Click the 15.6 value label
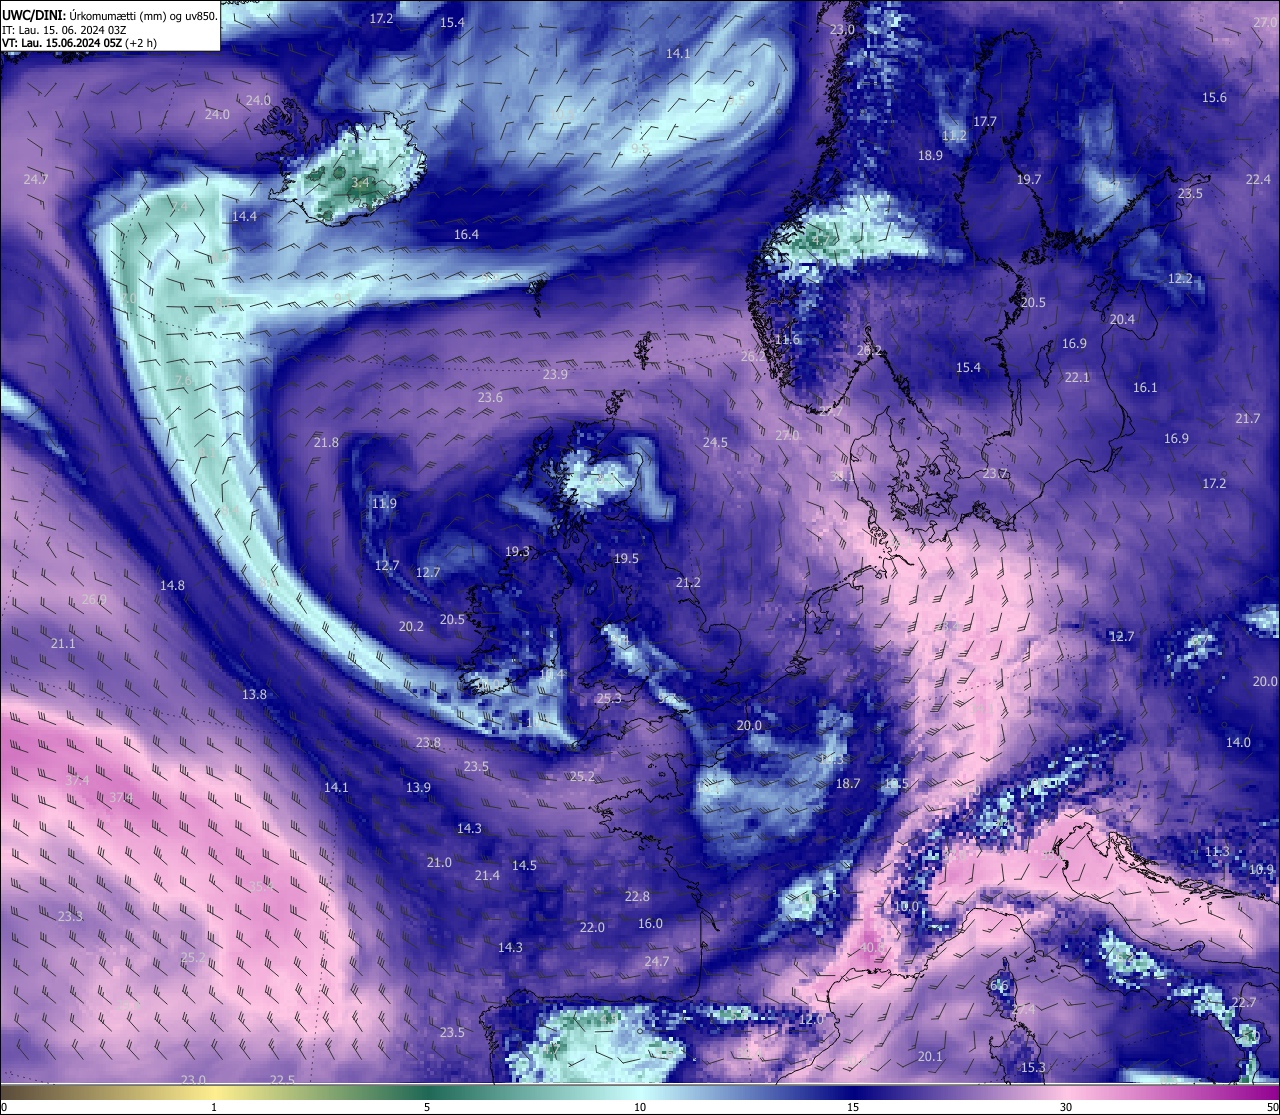The width and height of the screenshot is (1280, 1115). (x=1214, y=98)
